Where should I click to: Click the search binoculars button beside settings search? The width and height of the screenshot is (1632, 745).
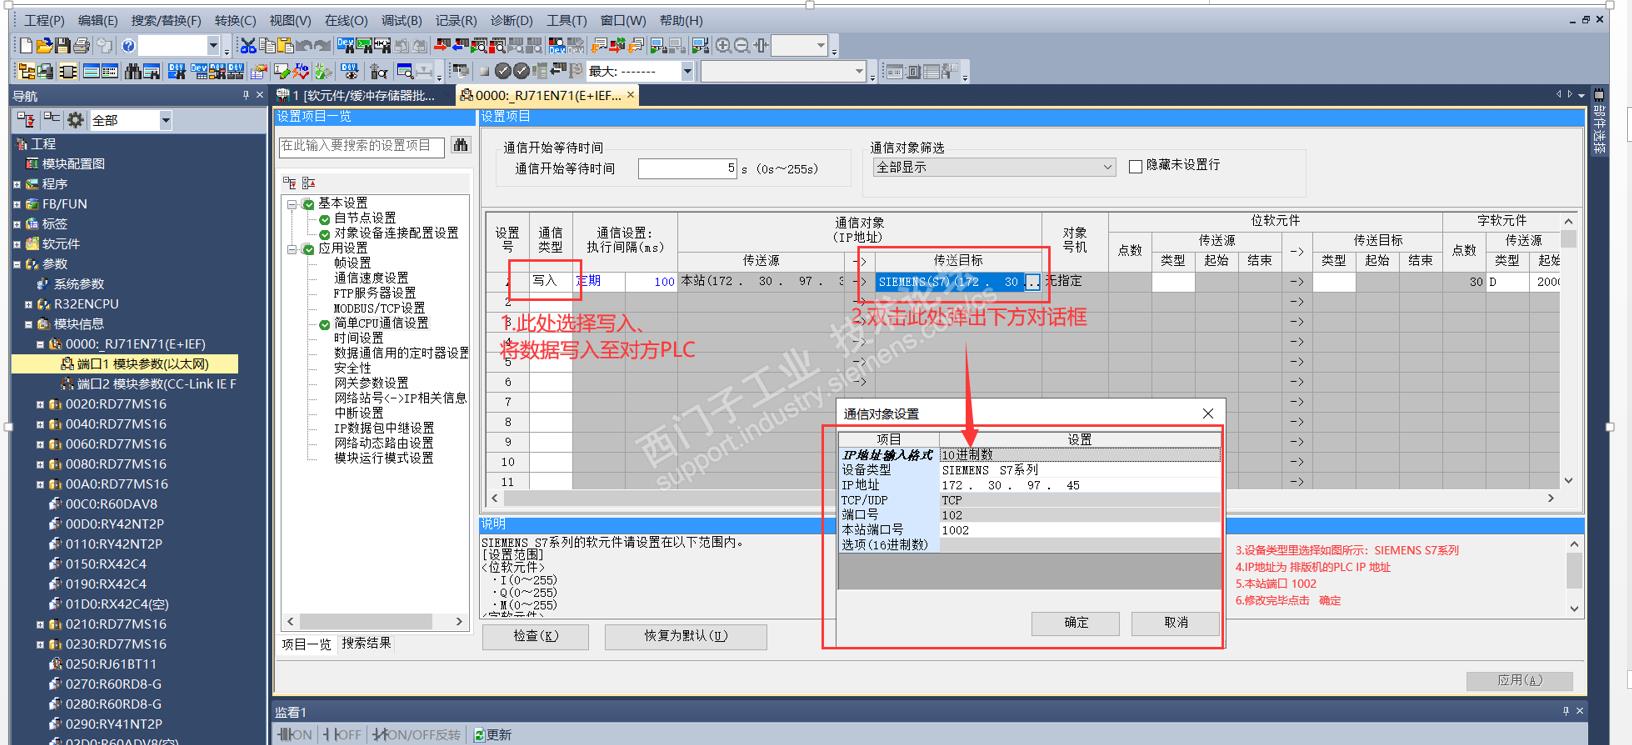461,146
